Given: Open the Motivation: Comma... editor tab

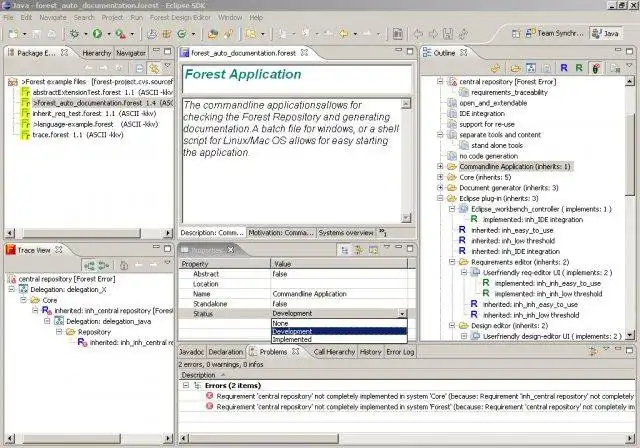Looking at the screenshot, I should [281, 232].
